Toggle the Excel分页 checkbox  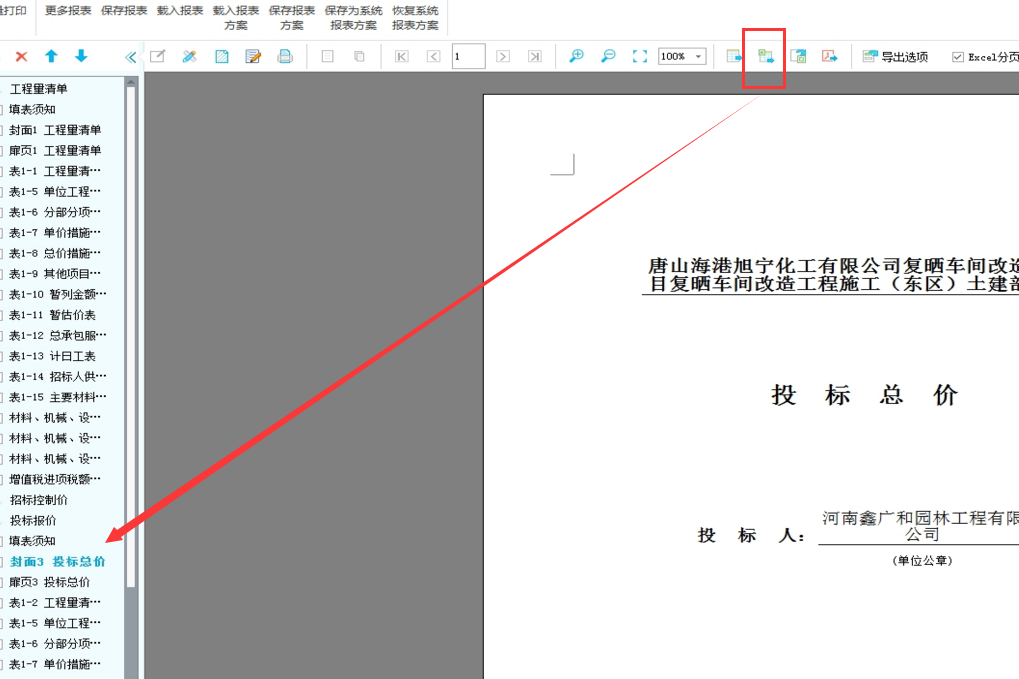point(957,57)
